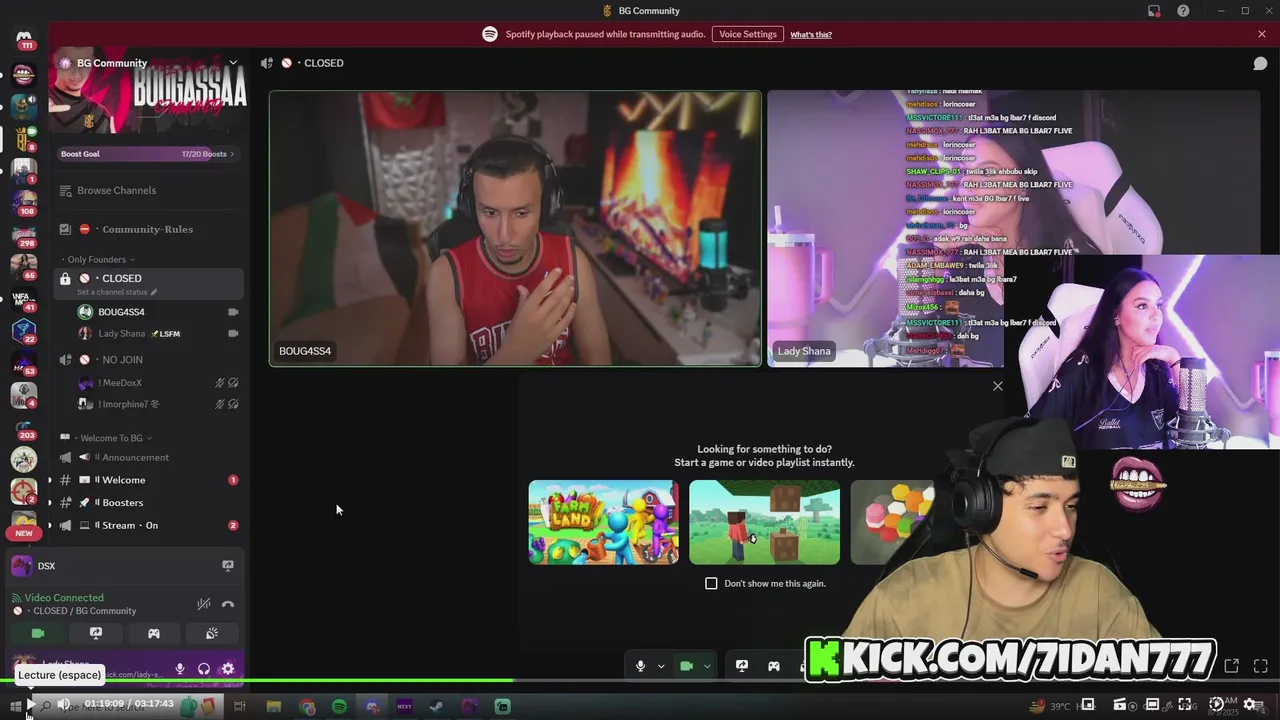Click camera icon next to Lady Shana
Viewport: 1280px width, 720px height.
click(233, 334)
